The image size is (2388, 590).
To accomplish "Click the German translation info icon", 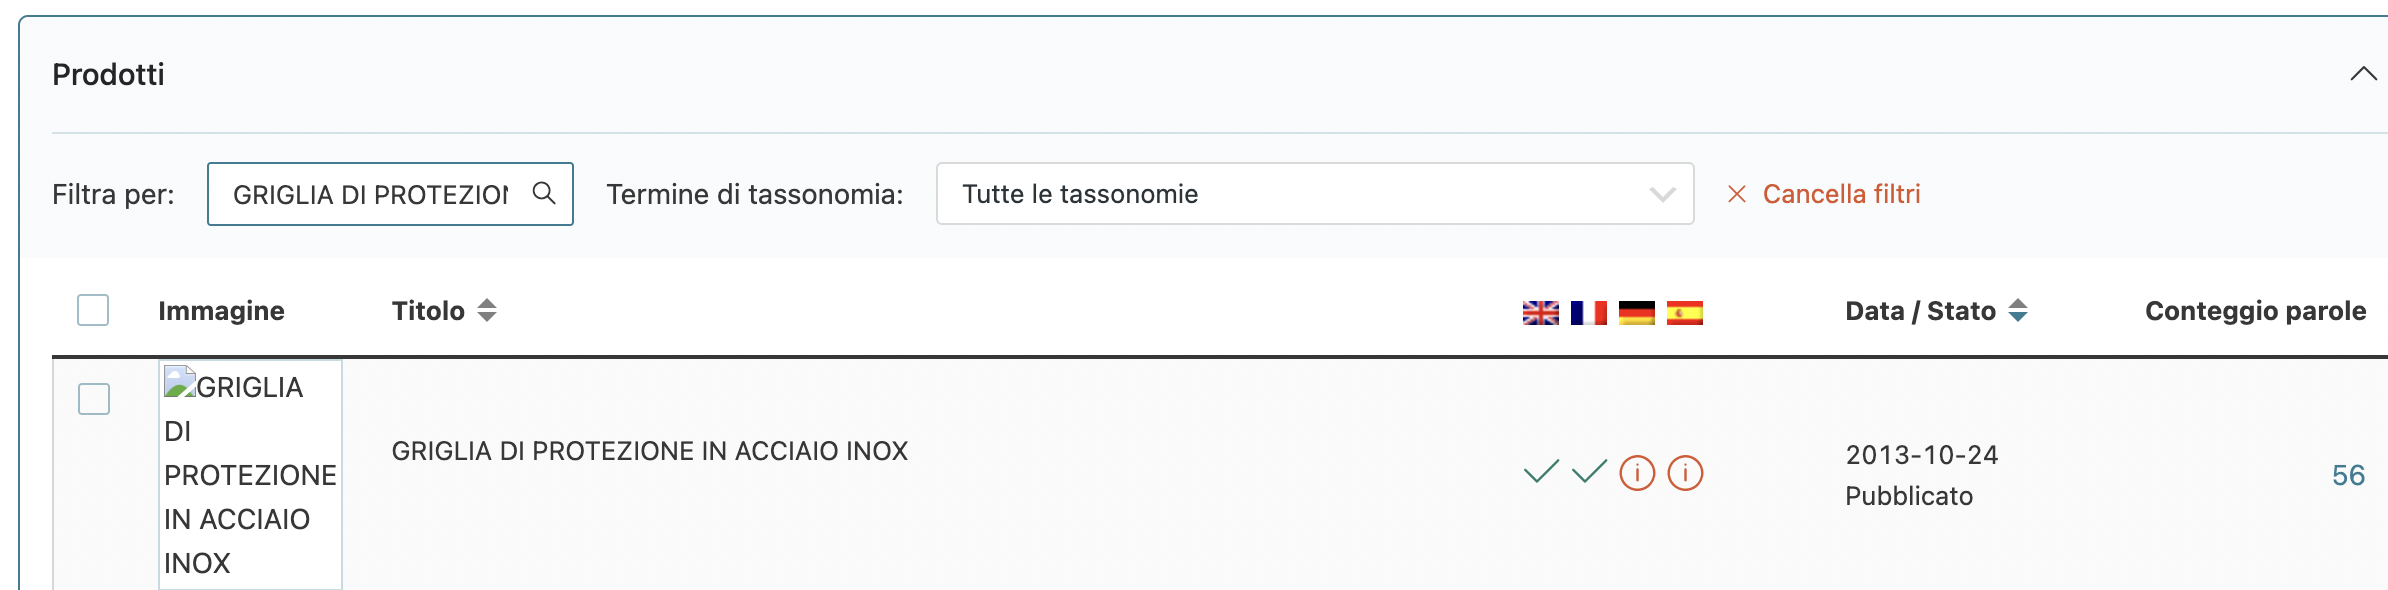I will (1637, 473).
